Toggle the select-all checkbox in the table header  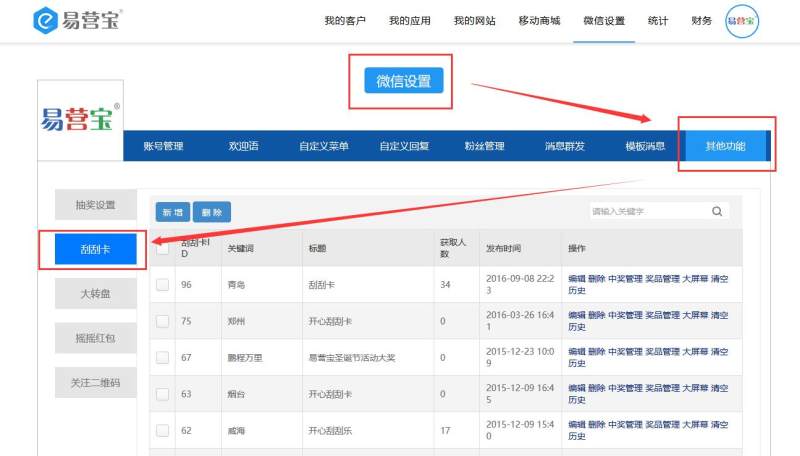(163, 248)
